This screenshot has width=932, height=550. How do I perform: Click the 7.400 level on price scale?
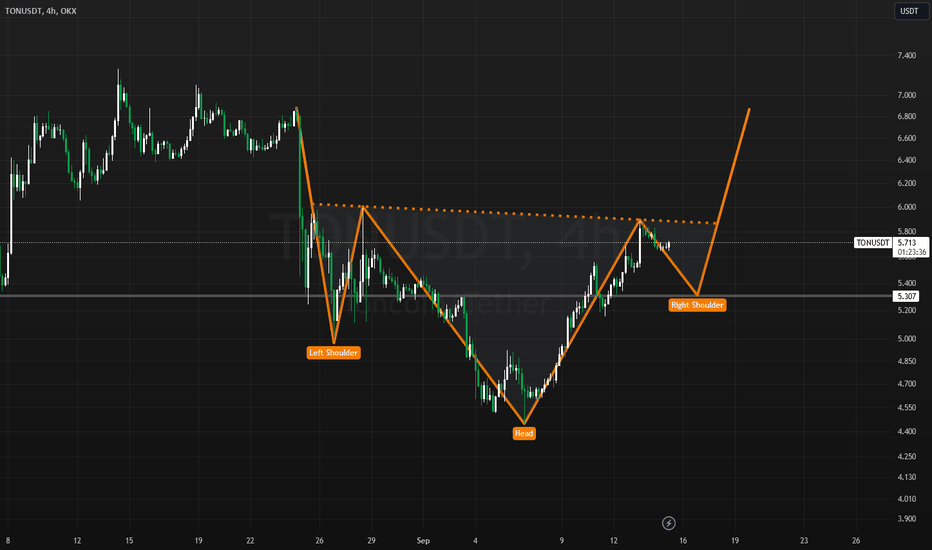906,55
